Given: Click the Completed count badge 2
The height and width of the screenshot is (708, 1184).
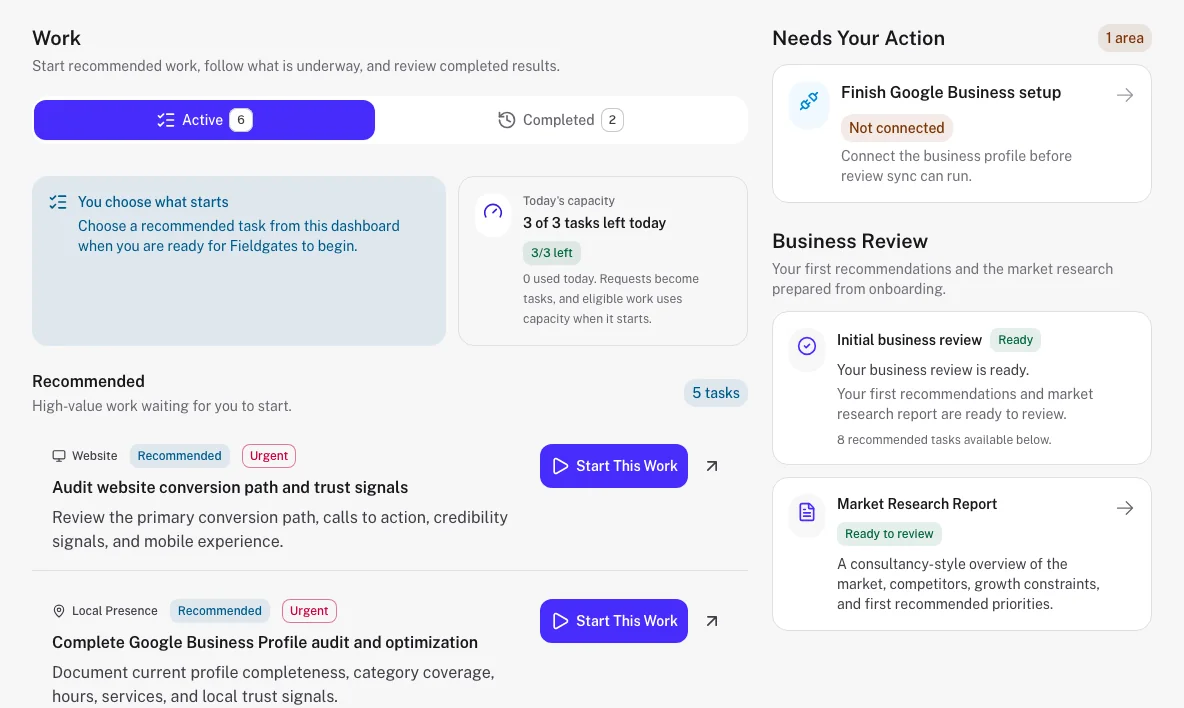Looking at the screenshot, I should [x=612, y=120].
